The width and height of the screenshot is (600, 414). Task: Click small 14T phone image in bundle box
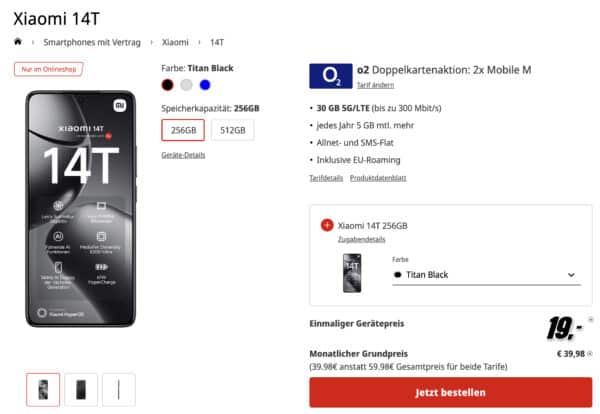tap(352, 273)
